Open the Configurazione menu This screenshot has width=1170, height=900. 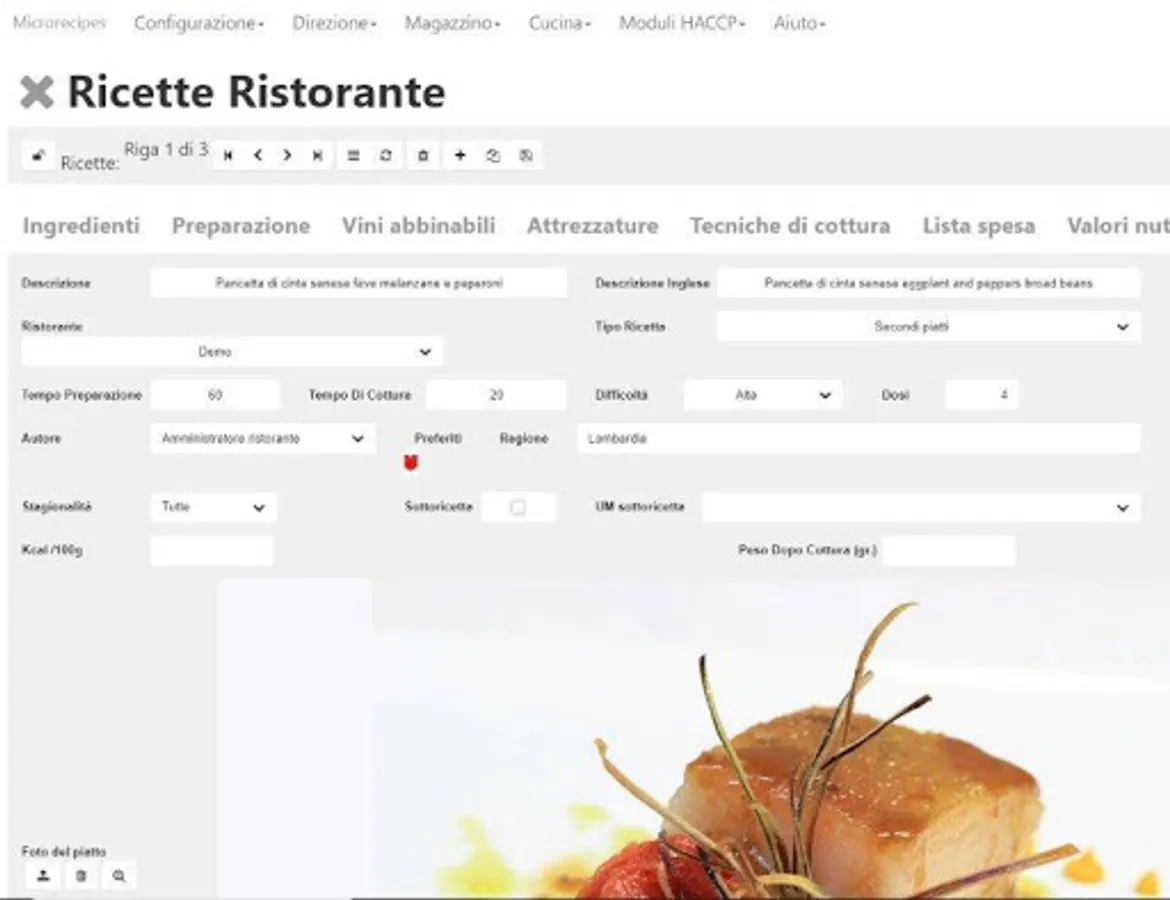198,23
